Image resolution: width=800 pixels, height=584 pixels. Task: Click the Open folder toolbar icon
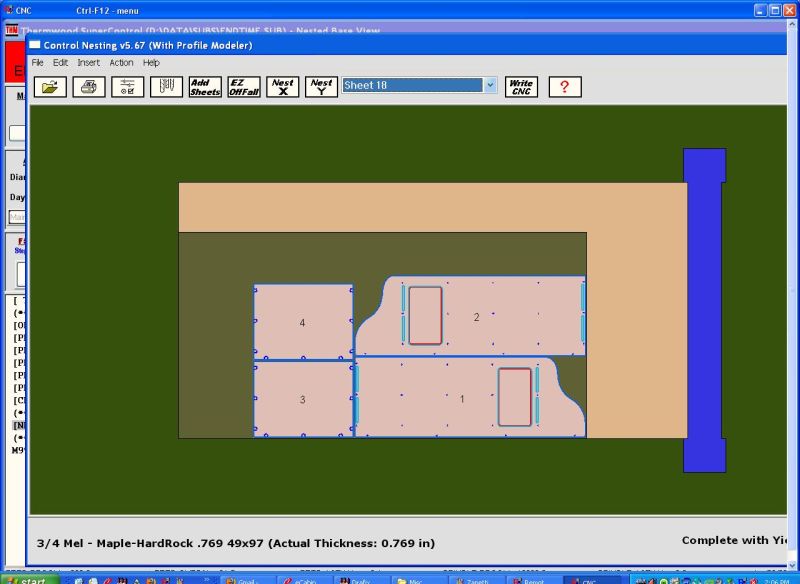click(51, 87)
